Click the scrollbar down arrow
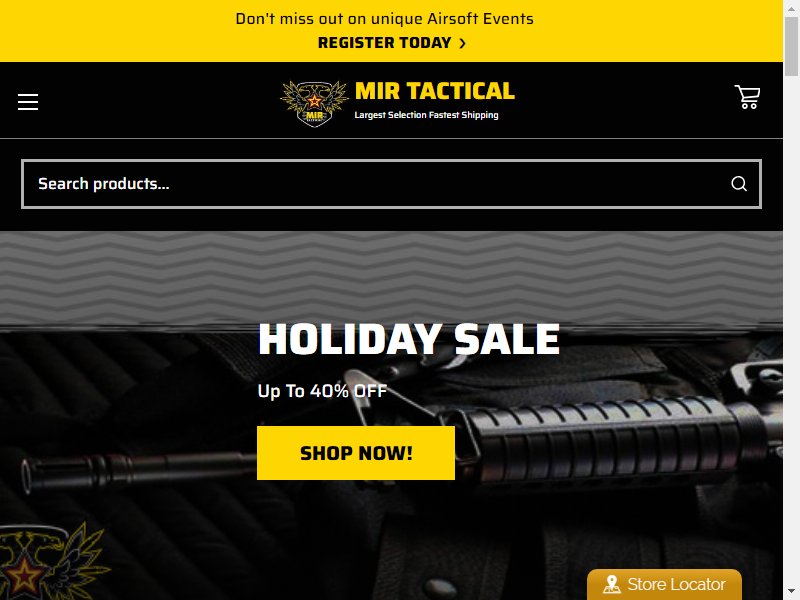The height and width of the screenshot is (600, 800). pyautogui.click(x=791, y=592)
